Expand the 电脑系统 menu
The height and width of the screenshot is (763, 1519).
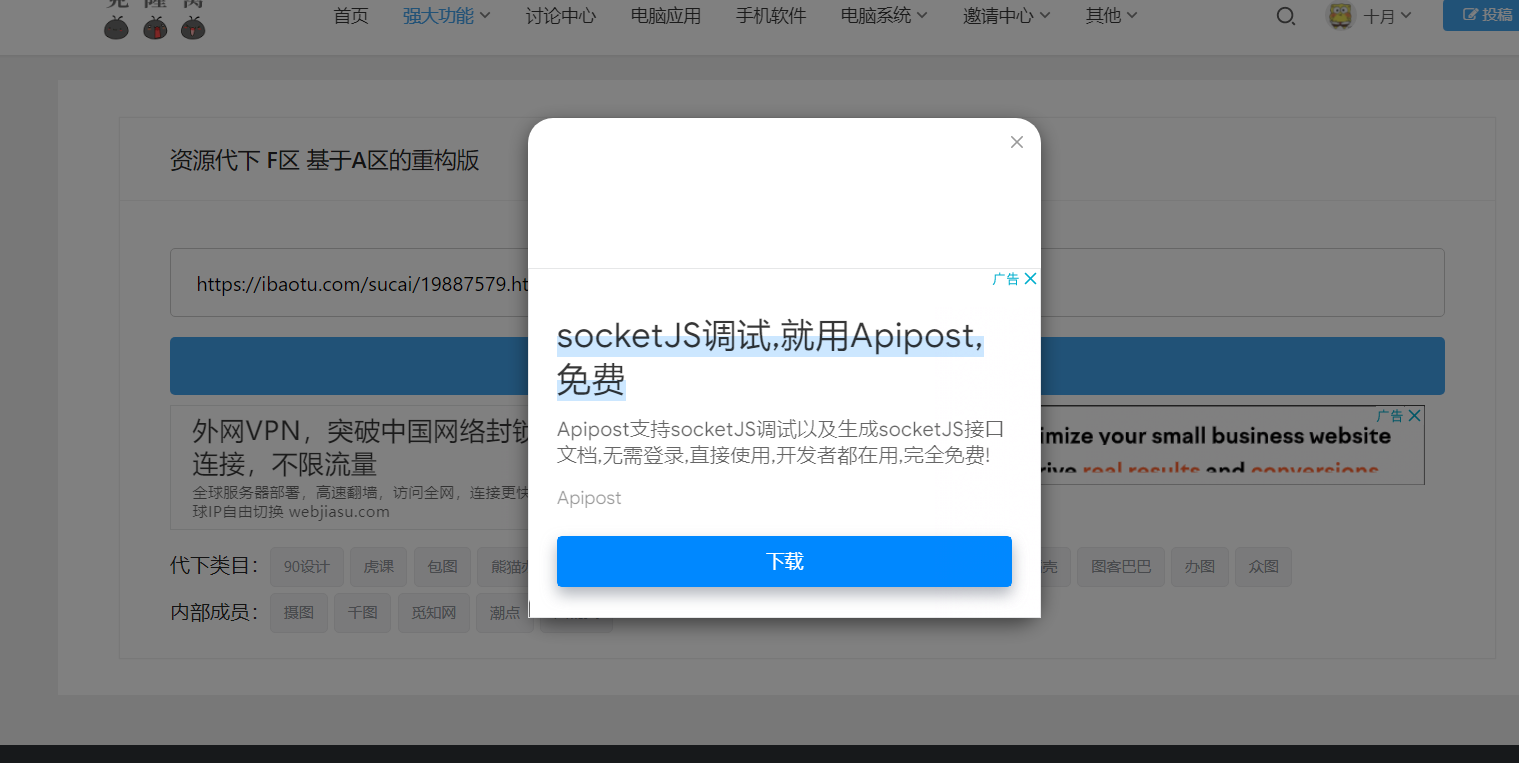click(884, 16)
